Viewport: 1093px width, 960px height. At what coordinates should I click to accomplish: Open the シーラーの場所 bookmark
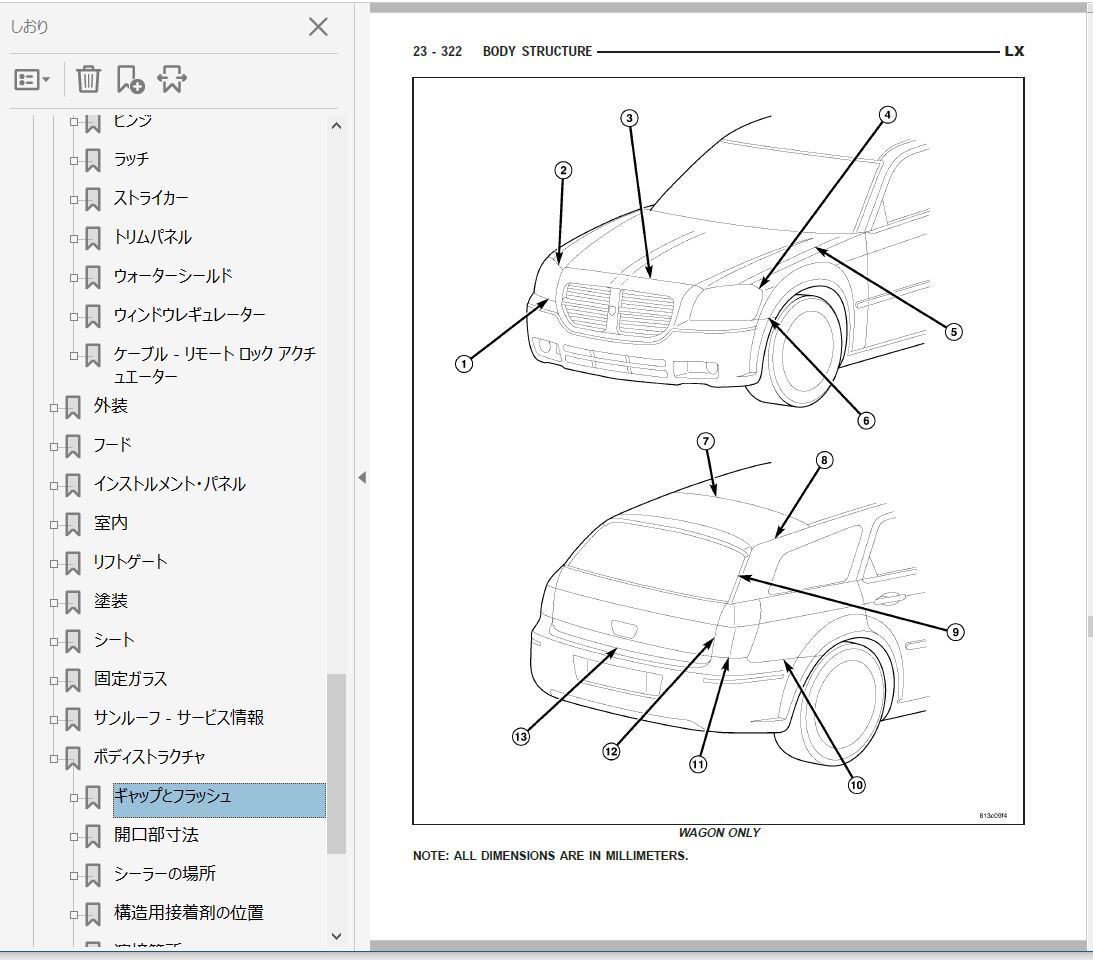coord(165,874)
